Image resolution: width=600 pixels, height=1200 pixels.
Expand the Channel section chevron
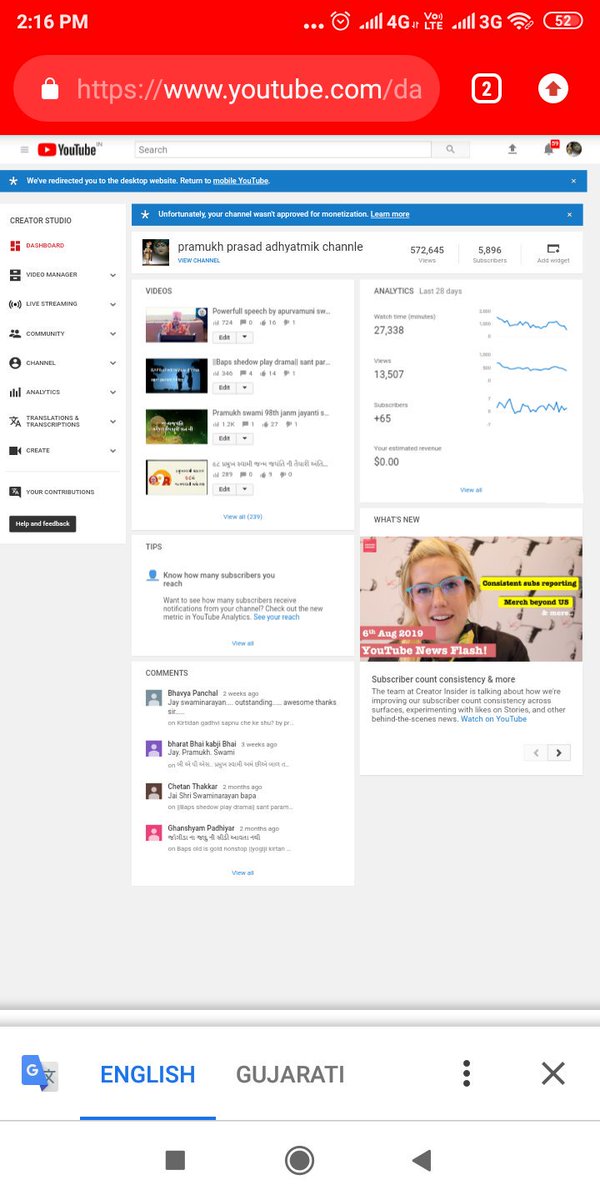tap(113, 363)
